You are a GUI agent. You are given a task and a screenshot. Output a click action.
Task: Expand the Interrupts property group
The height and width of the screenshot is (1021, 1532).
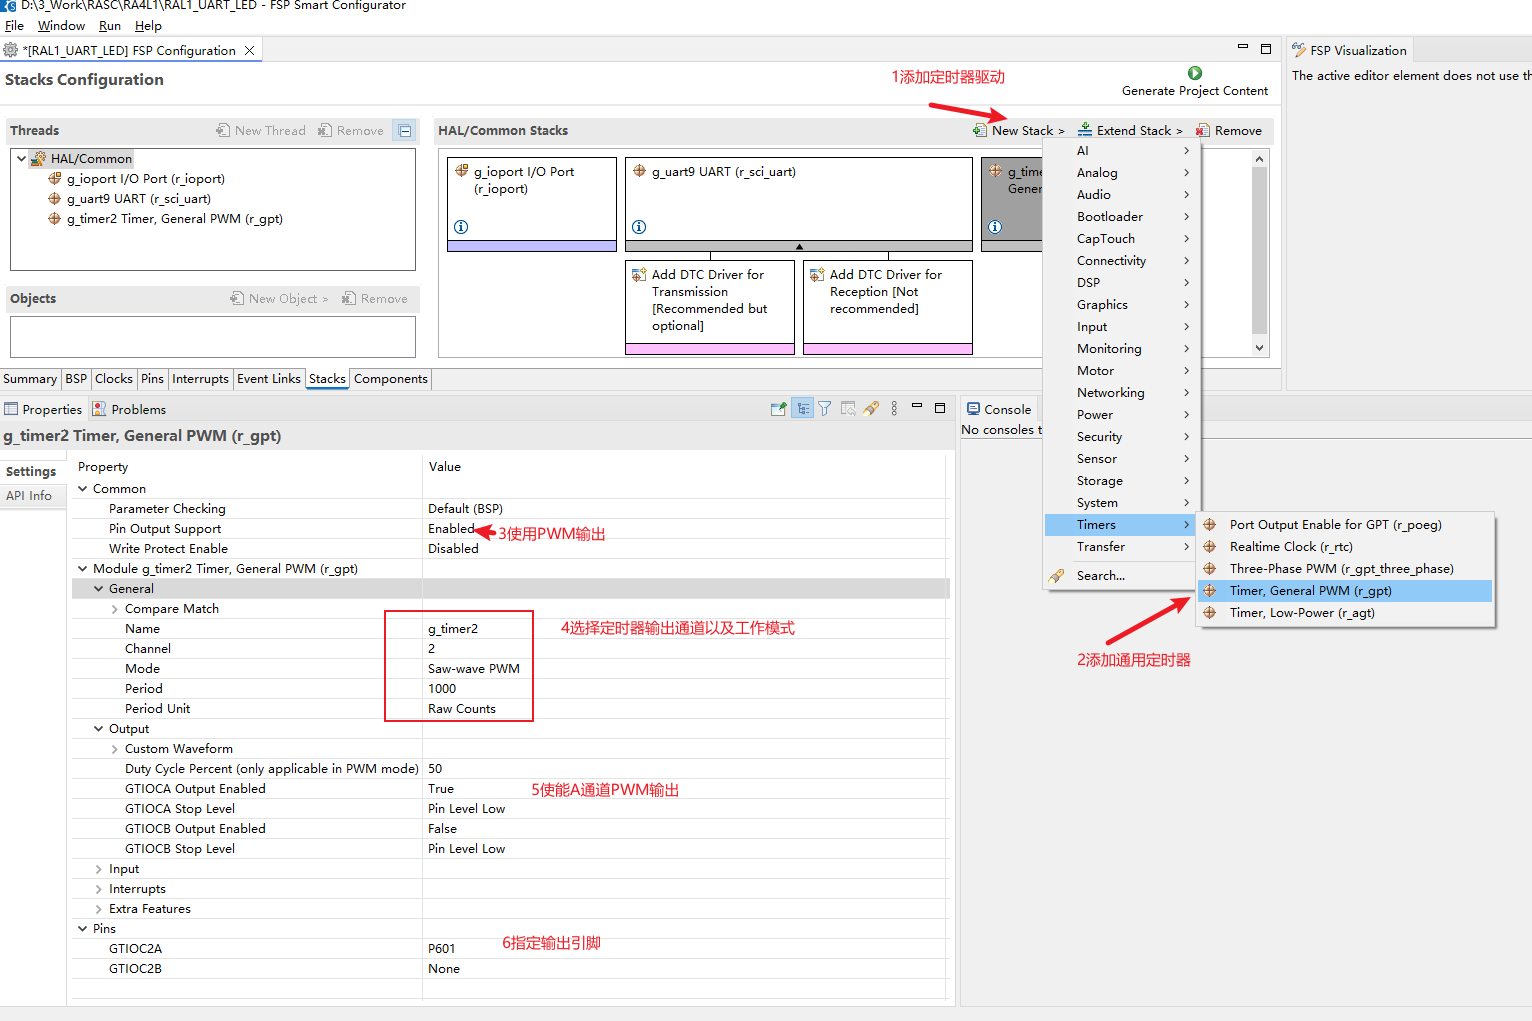tap(99, 889)
